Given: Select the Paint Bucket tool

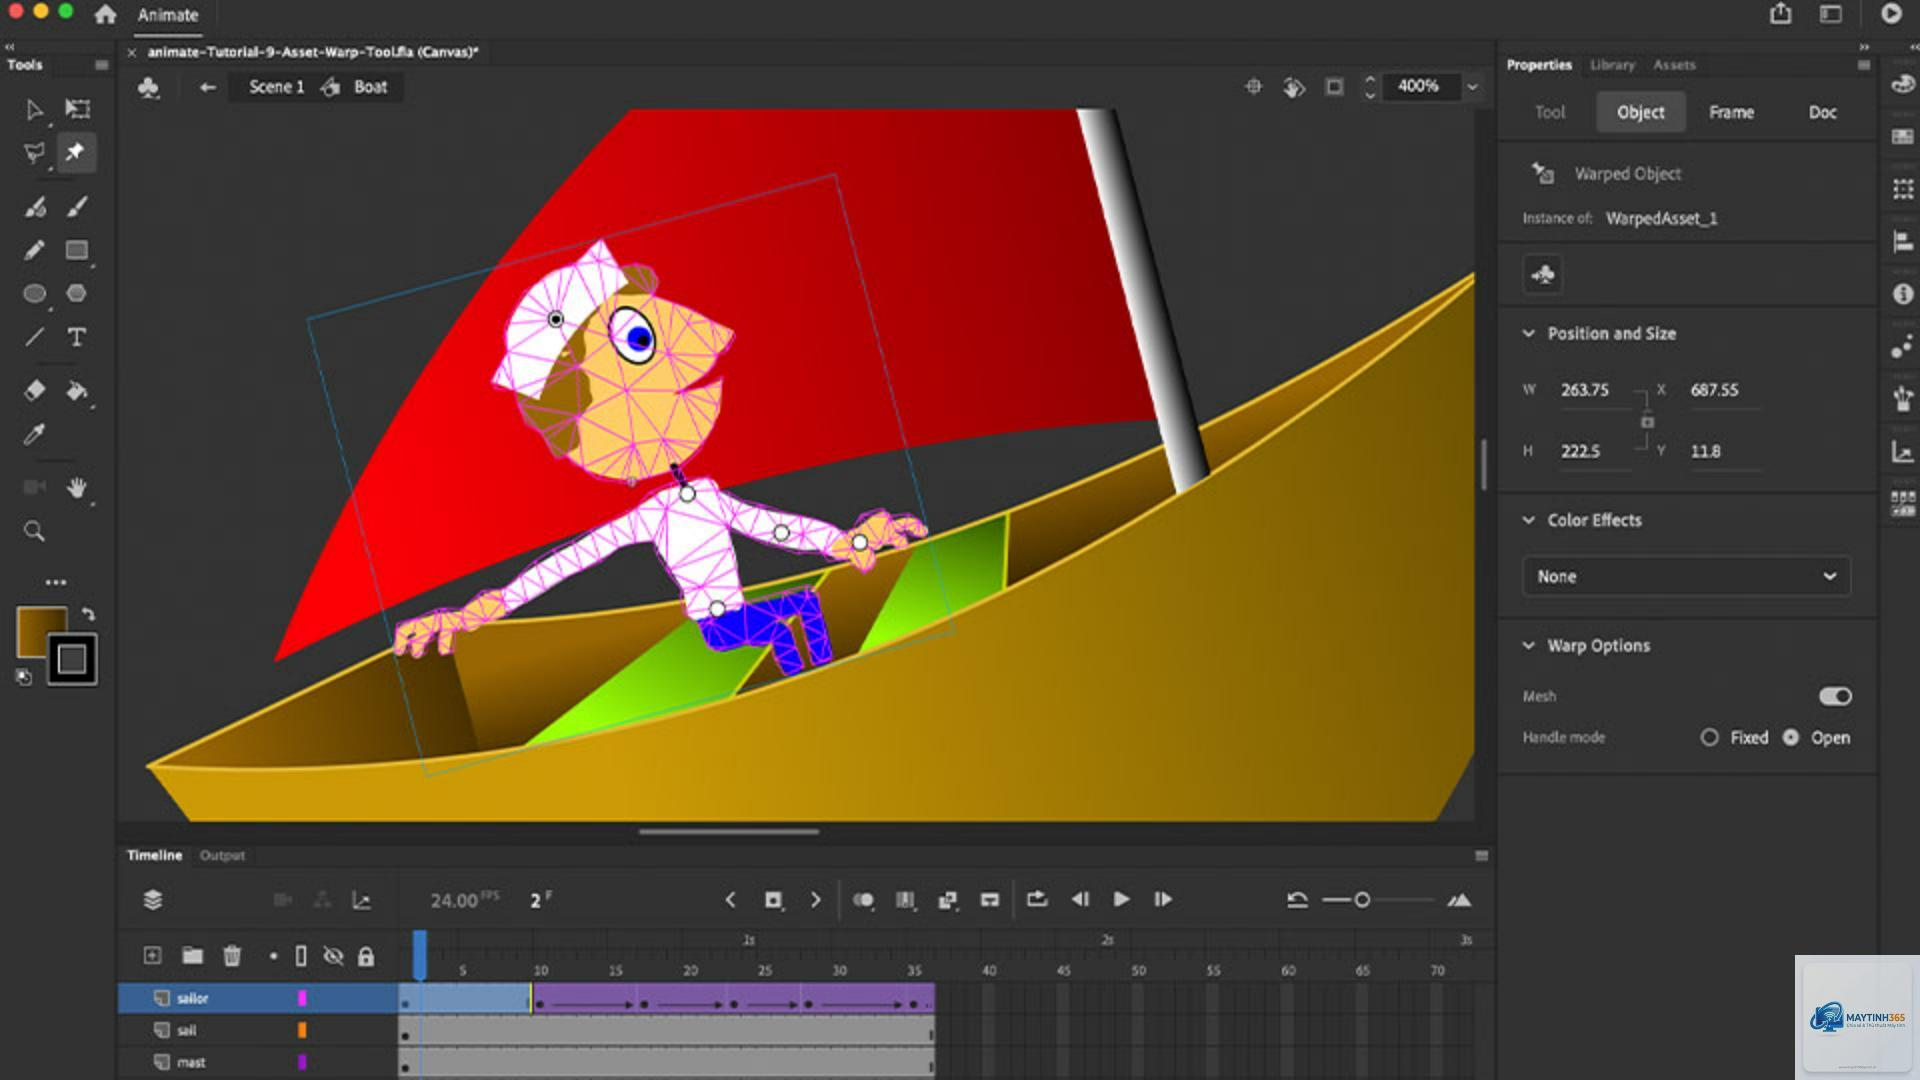Looking at the screenshot, I should tap(77, 390).
